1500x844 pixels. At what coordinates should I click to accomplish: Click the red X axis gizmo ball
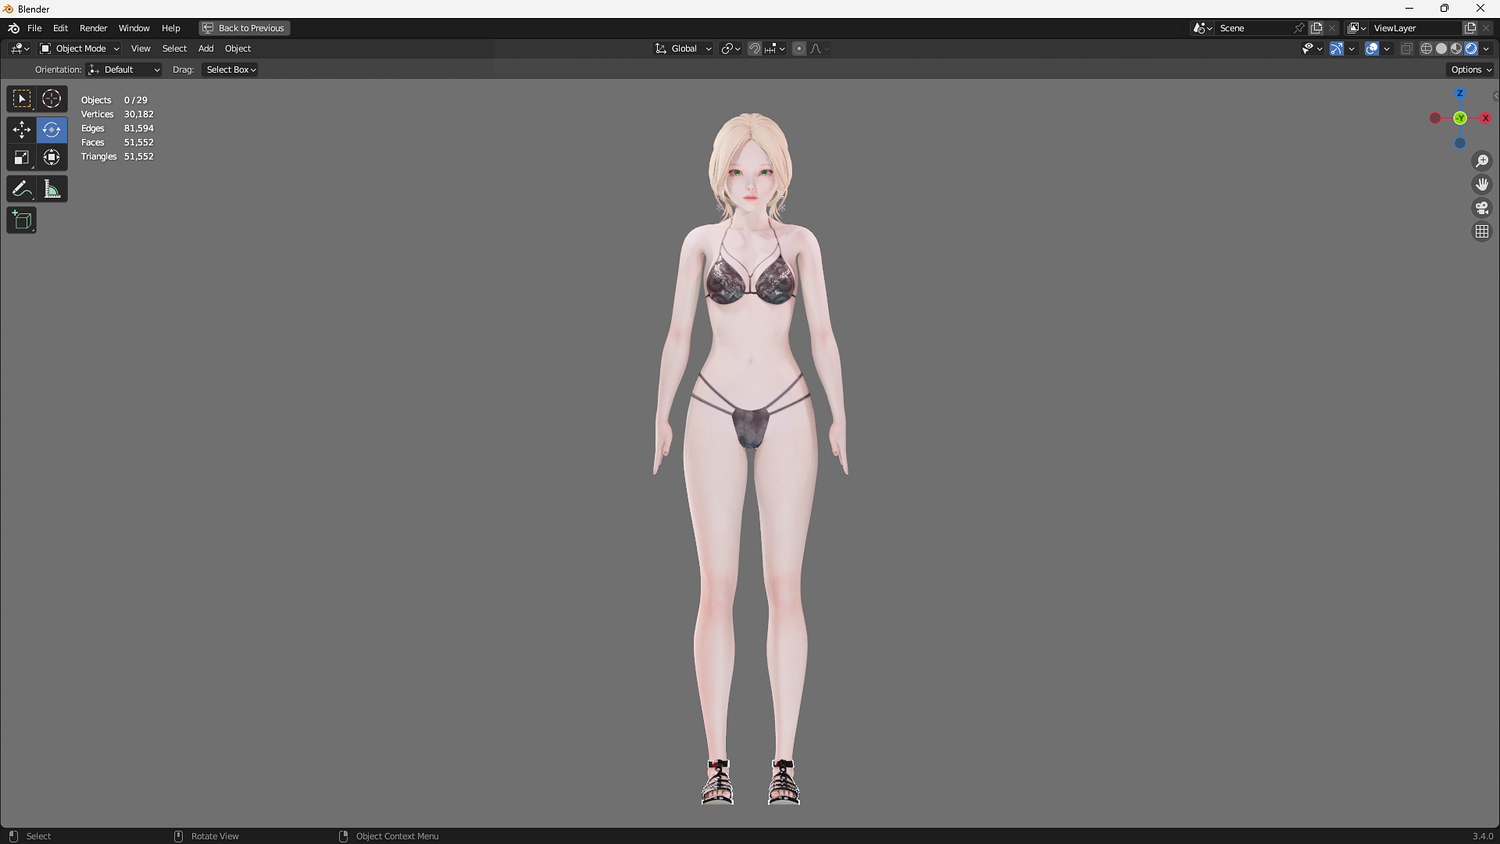coord(1485,118)
